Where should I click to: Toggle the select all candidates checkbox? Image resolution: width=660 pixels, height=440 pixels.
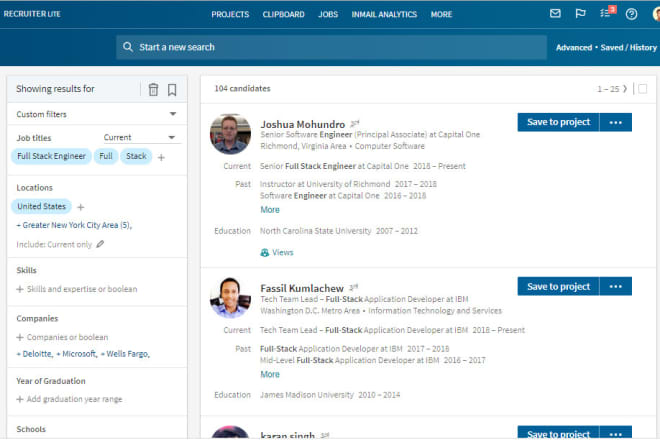click(642, 88)
